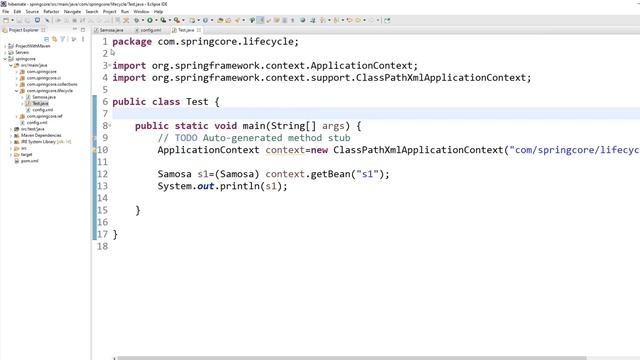Image resolution: width=640 pixels, height=360 pixels.
Task: Open the Coverage dropdown arrow
Action: [169, 20]
